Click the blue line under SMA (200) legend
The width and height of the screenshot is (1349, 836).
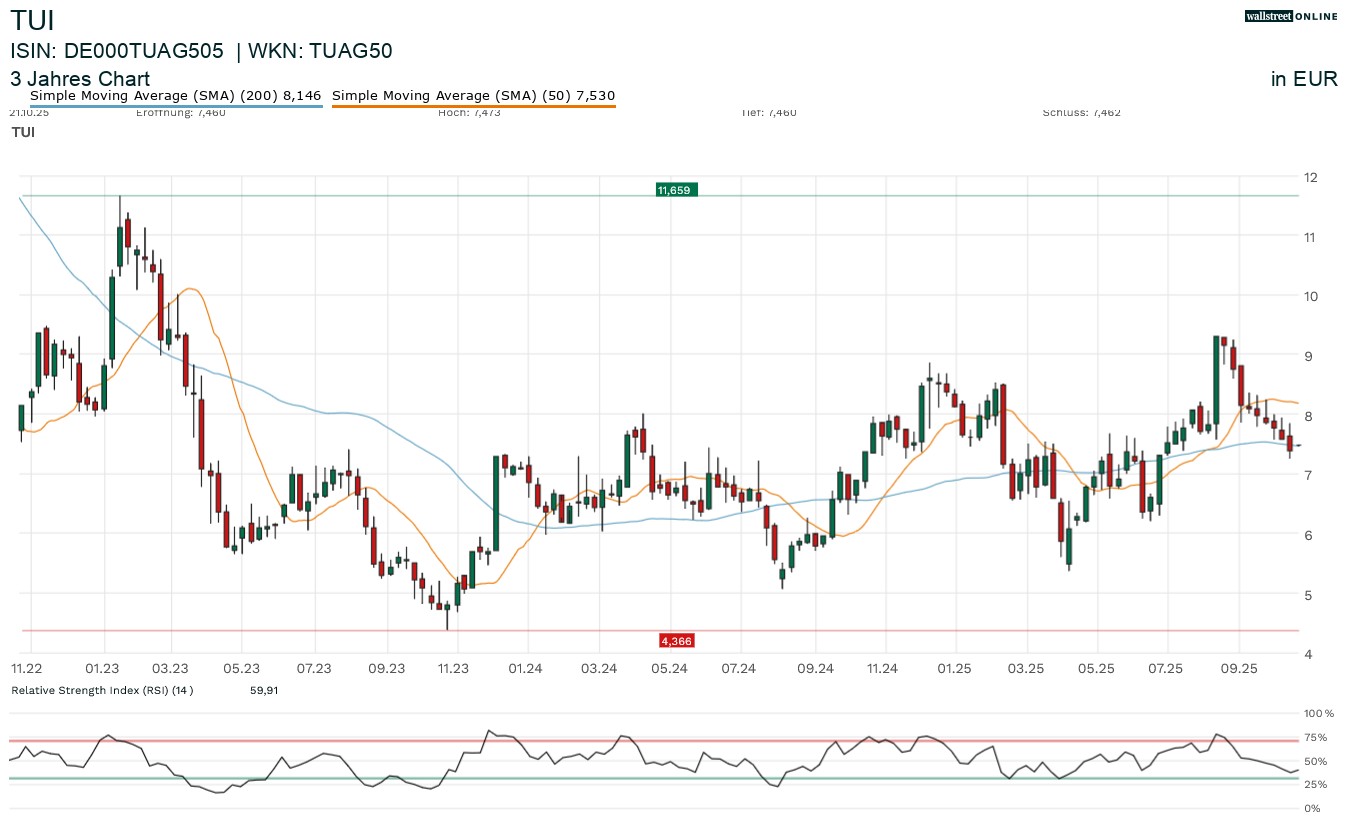(x=175, y=106)
